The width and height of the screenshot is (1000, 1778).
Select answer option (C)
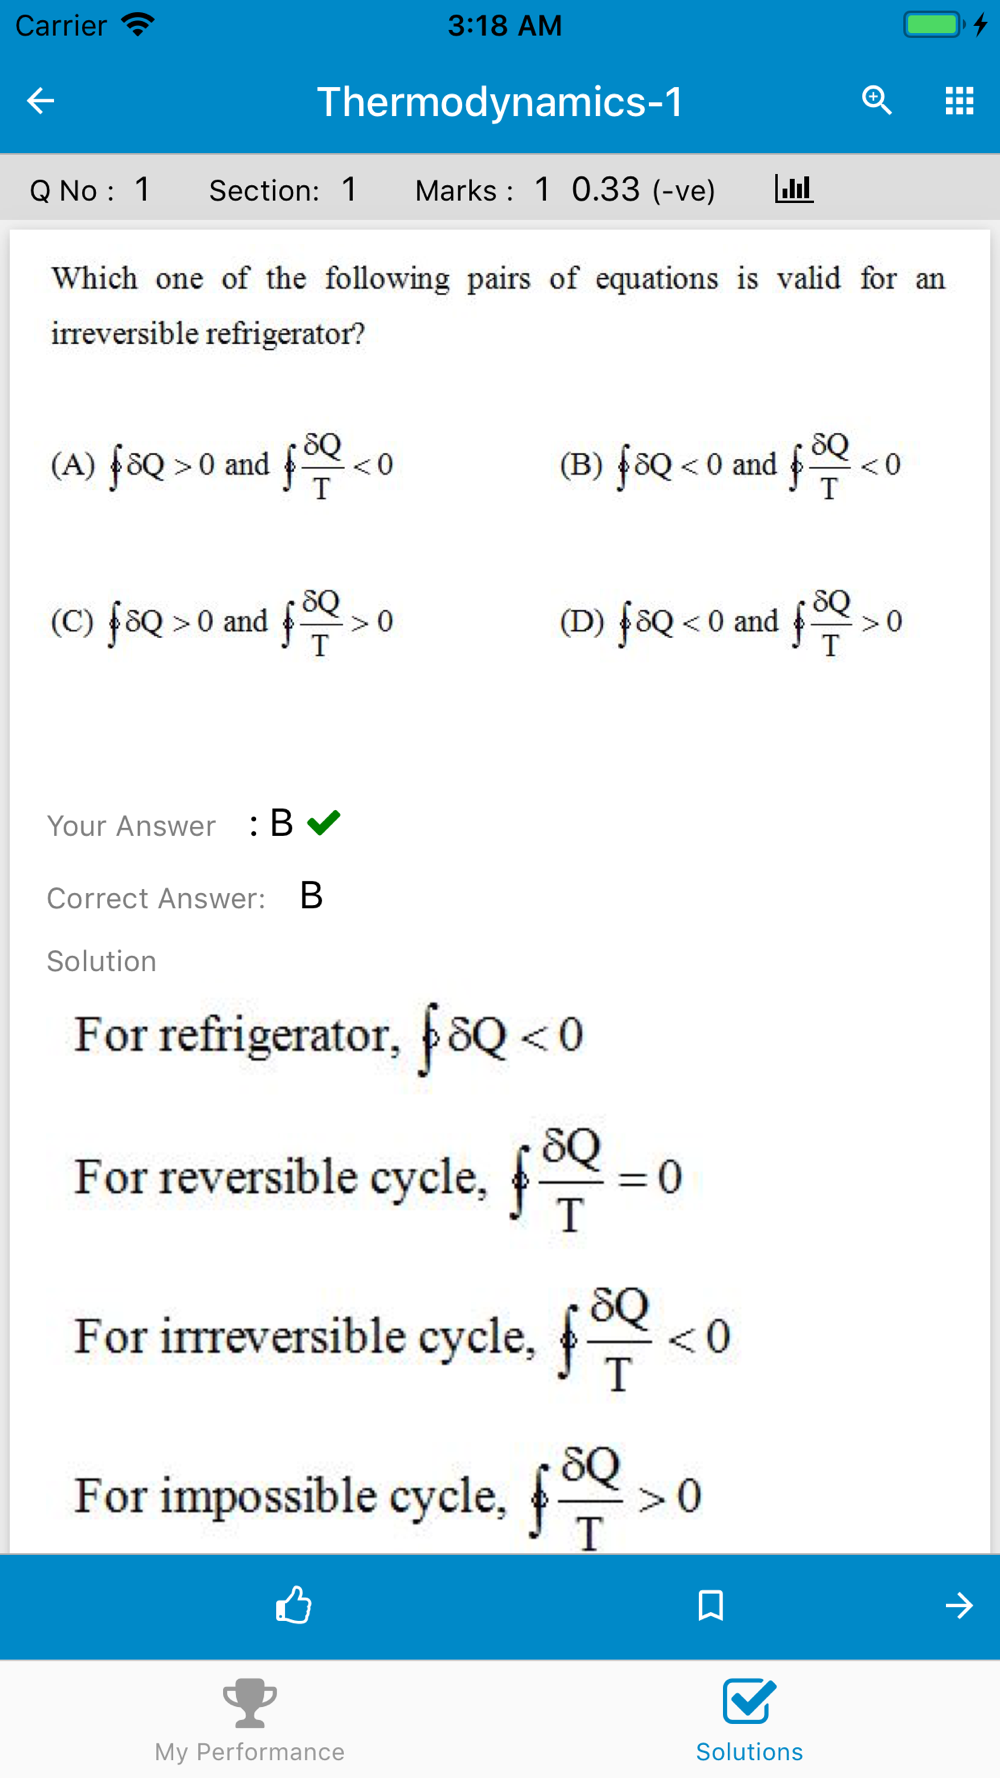221,622
